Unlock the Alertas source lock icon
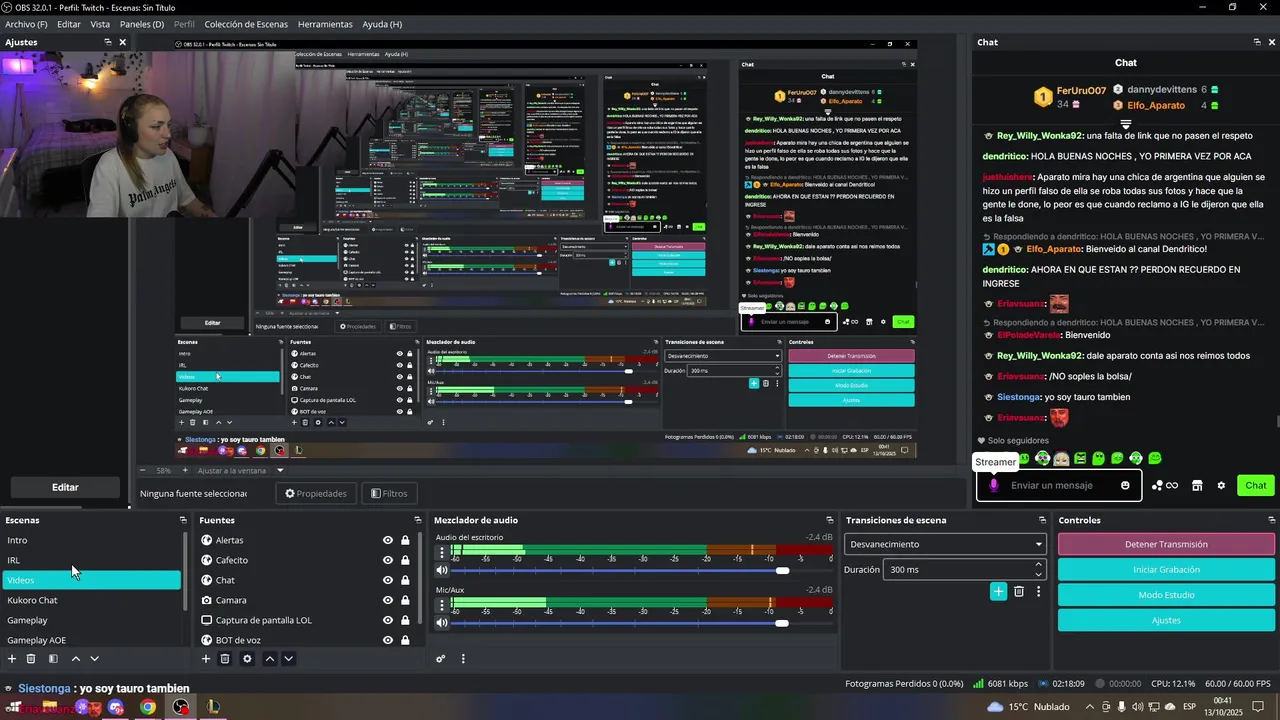1280x720 pixels. tap(405, 540)
